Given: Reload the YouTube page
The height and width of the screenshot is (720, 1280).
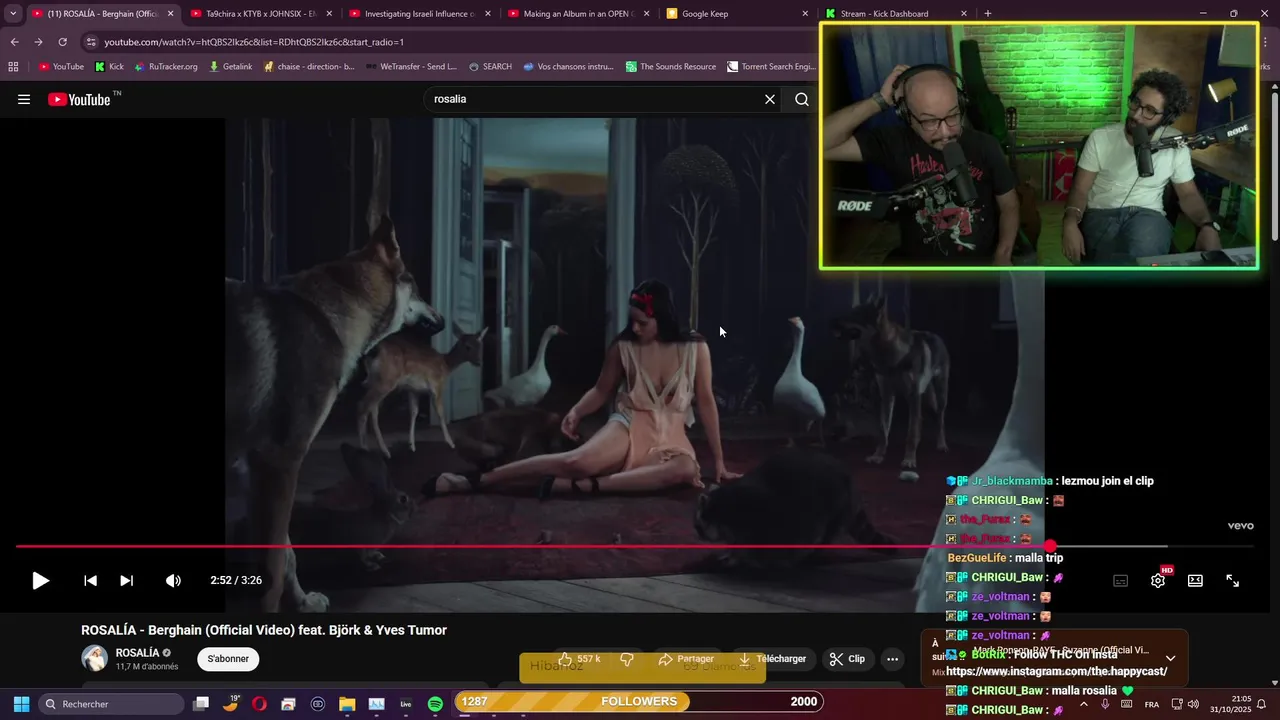Looking at the screenshot, I should click(x=62, y=42).
